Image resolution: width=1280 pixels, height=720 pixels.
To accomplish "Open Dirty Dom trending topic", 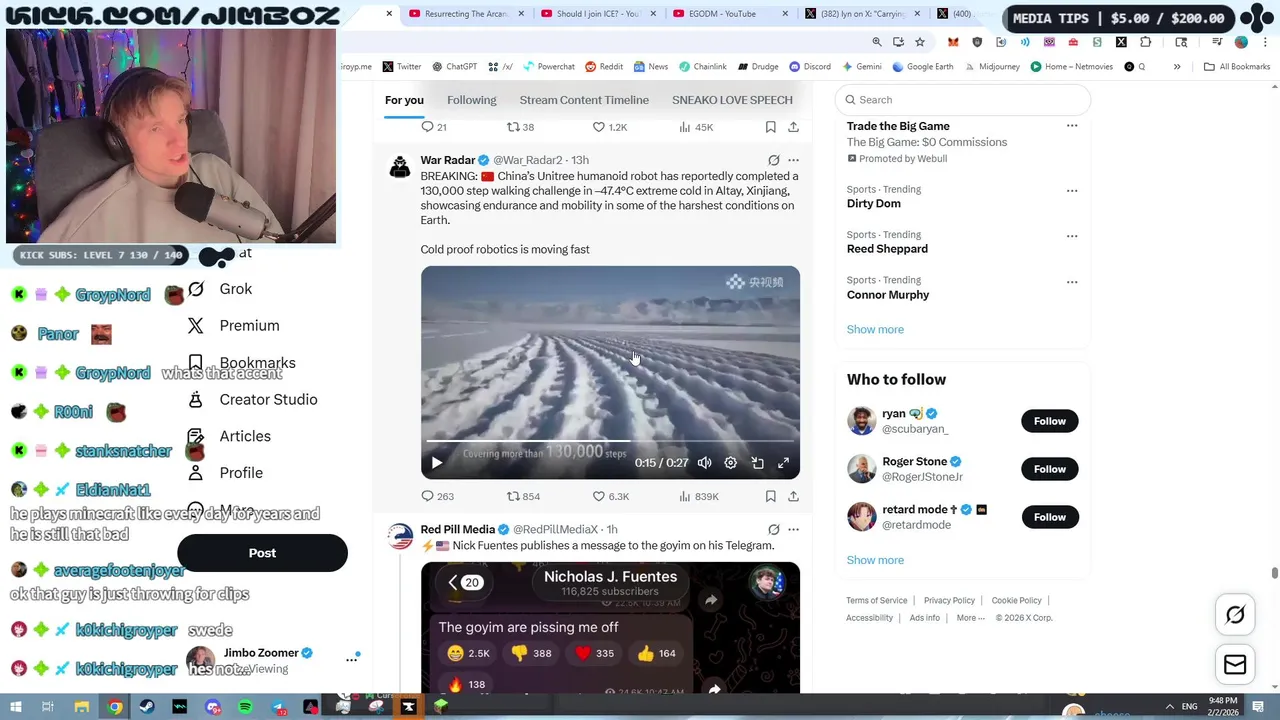I will coord(874,203).
